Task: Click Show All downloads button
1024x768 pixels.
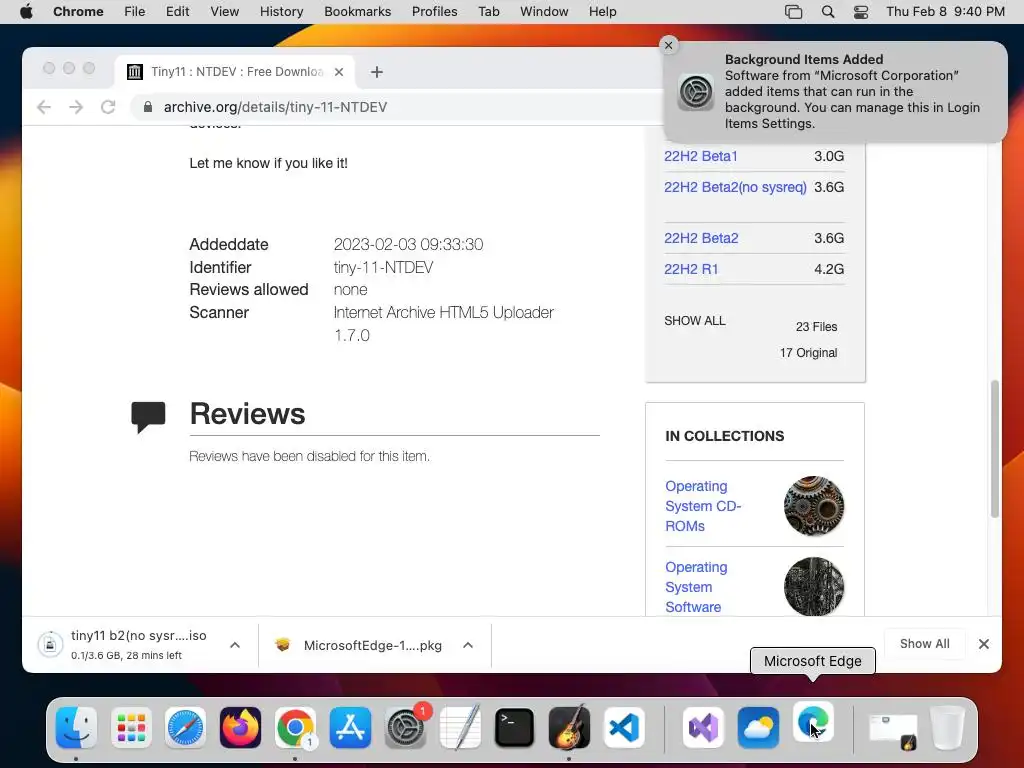Action: pyautogui.click(x=924, y=644)
